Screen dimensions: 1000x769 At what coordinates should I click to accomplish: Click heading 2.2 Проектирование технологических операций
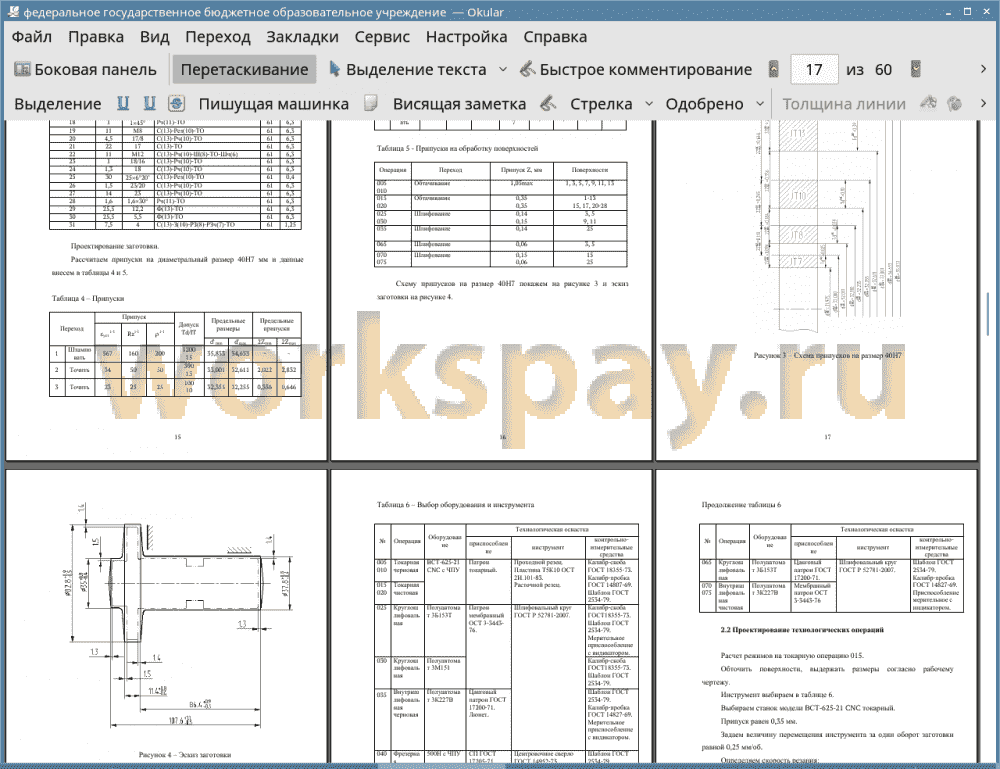802,630
